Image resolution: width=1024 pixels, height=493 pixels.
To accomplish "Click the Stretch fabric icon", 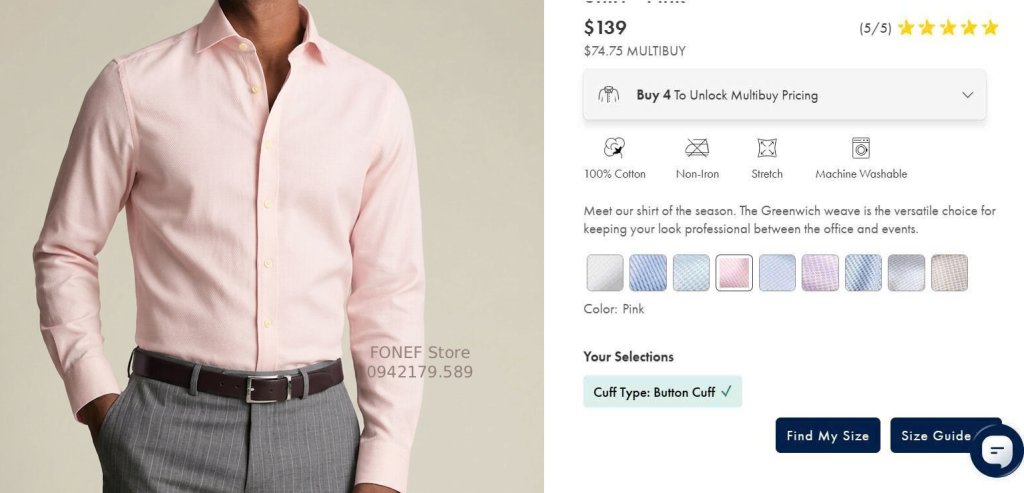I will pyautogui.click(x=767, y=148).
